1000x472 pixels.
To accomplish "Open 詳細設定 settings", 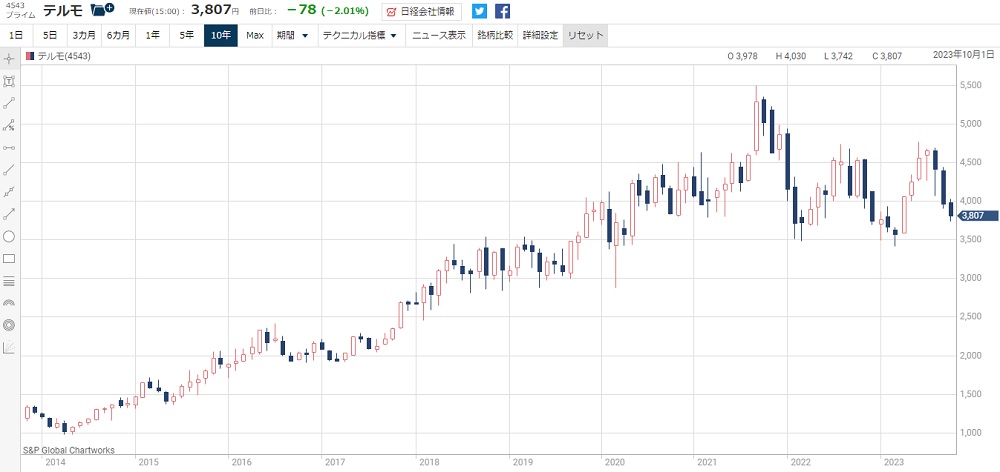I will [540, 35].
